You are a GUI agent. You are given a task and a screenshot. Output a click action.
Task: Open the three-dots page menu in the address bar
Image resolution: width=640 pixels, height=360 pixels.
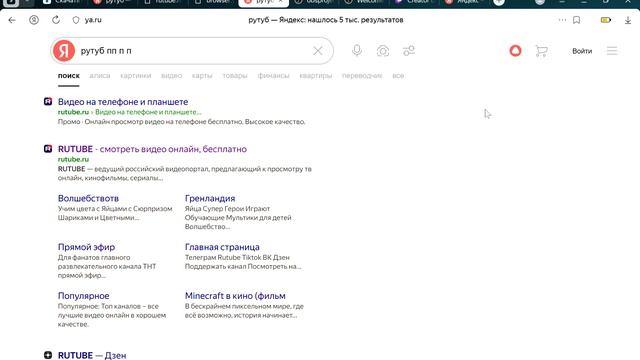pos(562,20)
